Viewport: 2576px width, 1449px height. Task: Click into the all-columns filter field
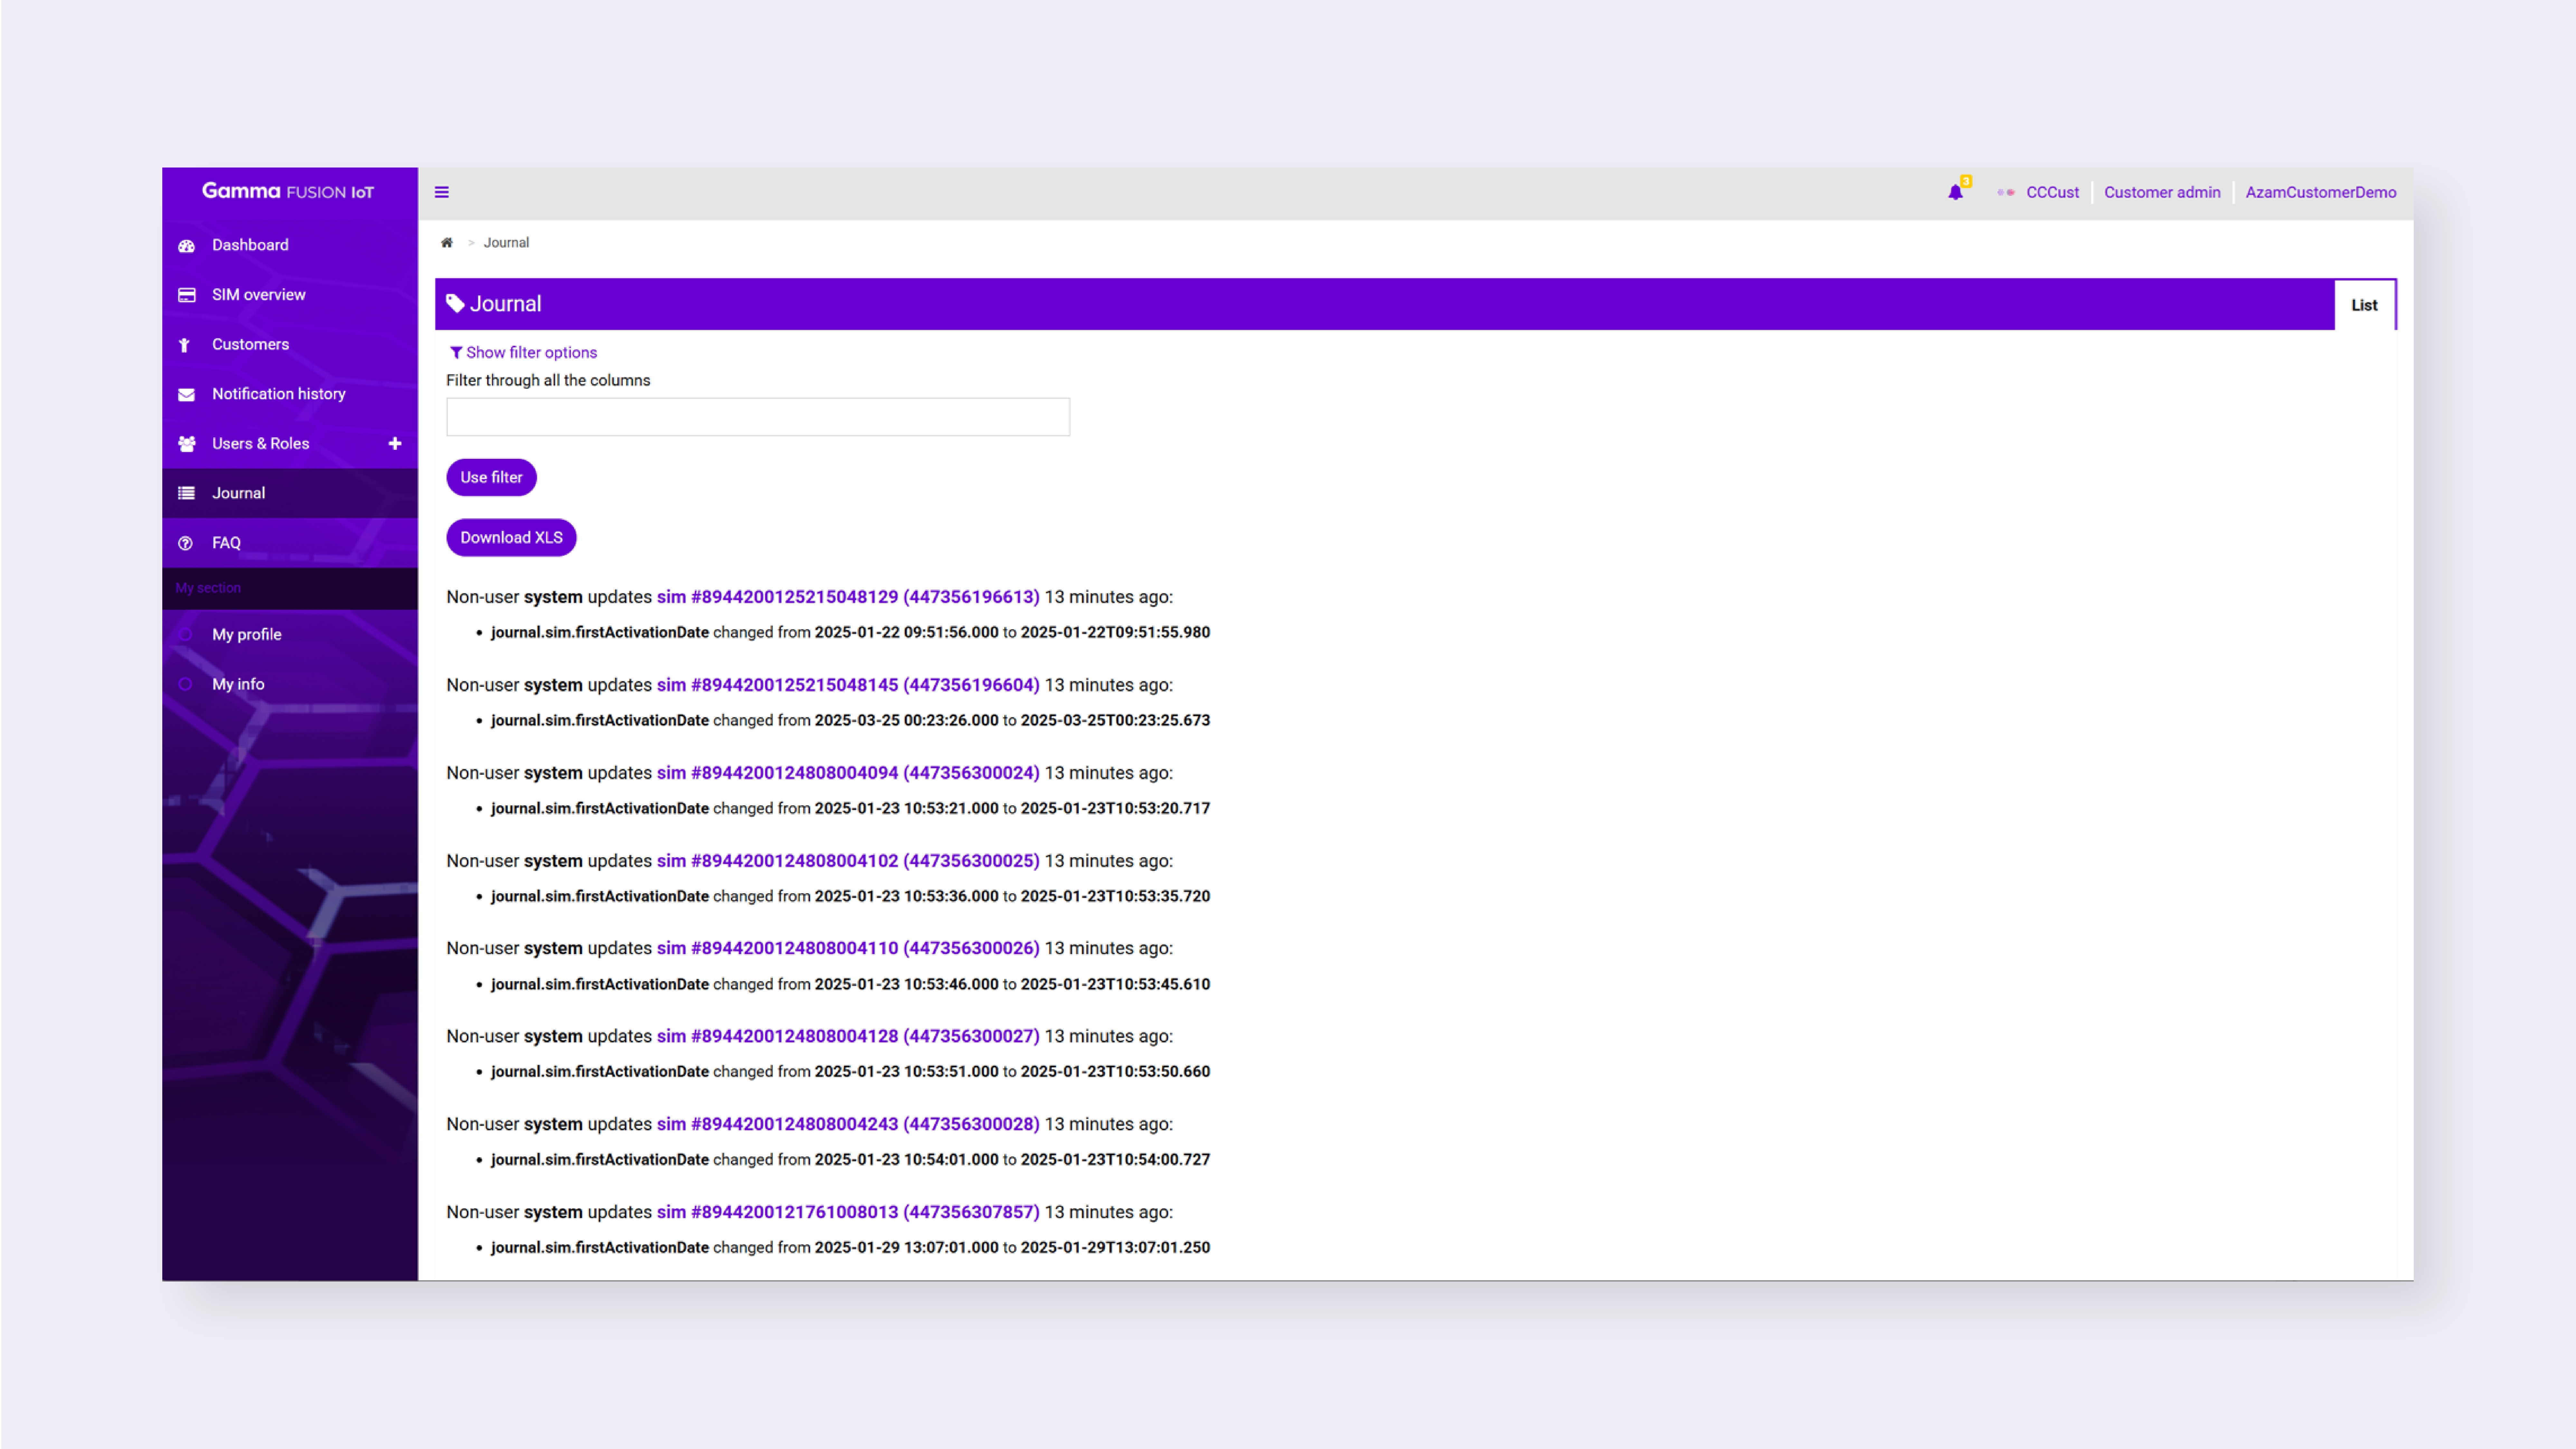coord(757,417)
